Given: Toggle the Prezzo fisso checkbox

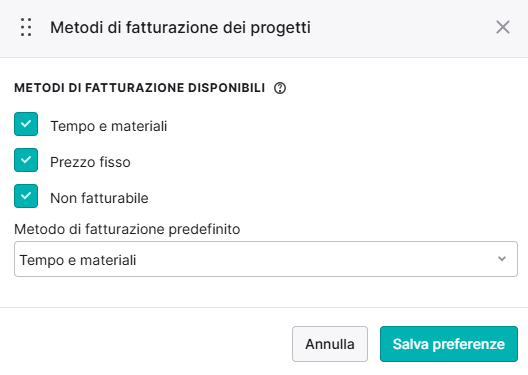Looking at the screenshot, I should (26, 160).
